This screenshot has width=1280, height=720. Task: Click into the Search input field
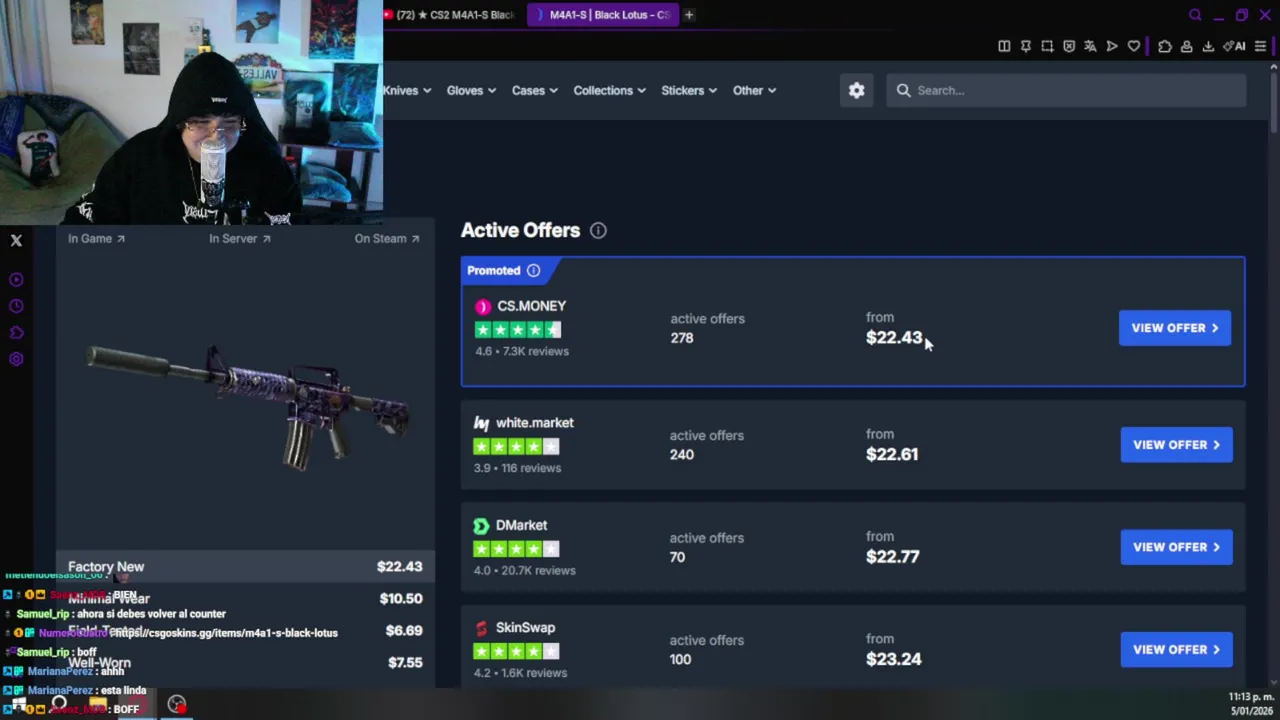coord(1066,90)
